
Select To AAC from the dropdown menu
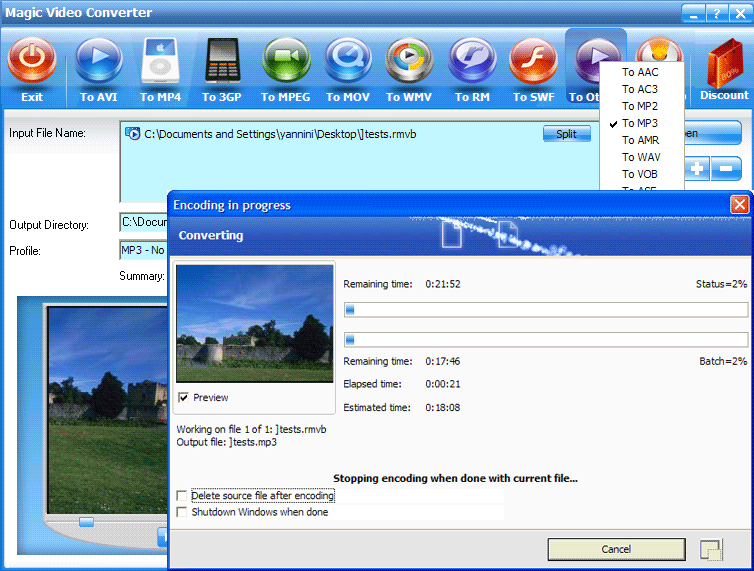pos(640,72)
